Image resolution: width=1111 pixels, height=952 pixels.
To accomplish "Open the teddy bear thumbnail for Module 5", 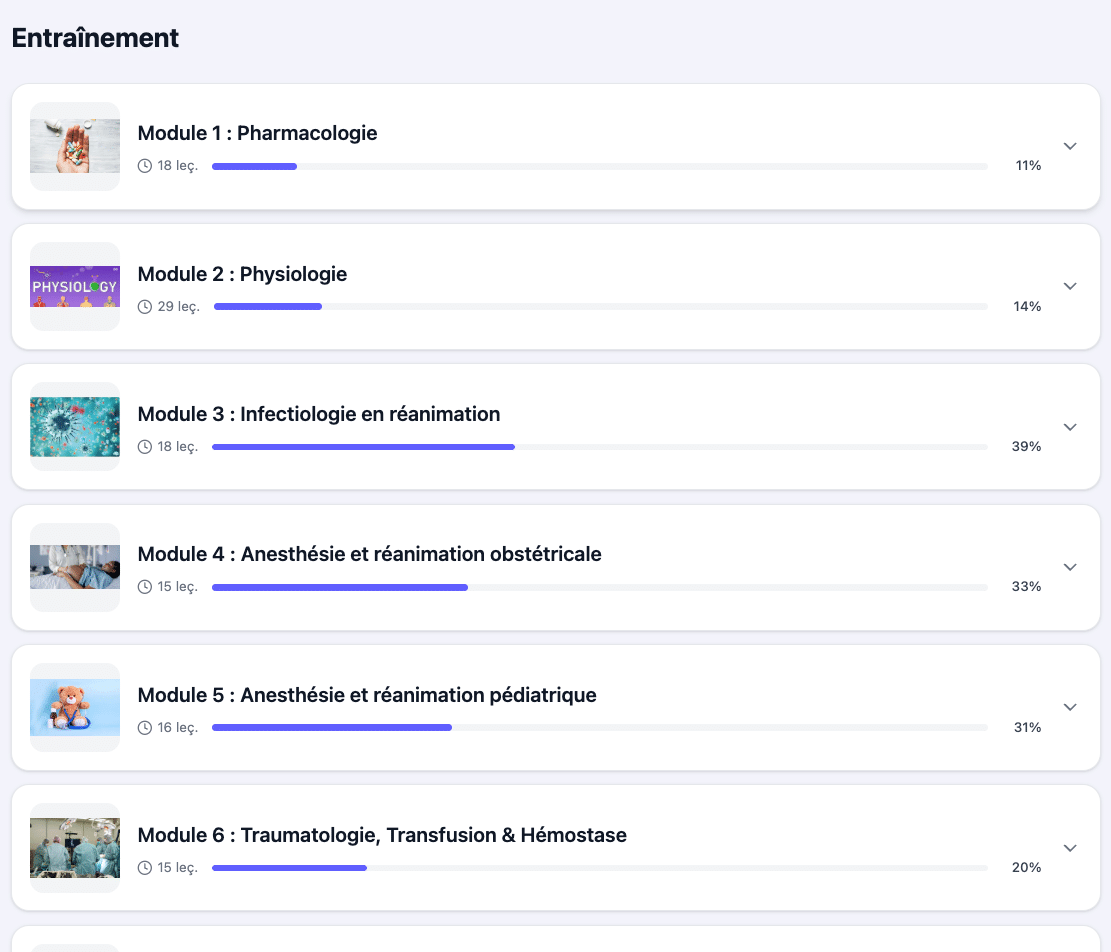I will click(75, 708).
